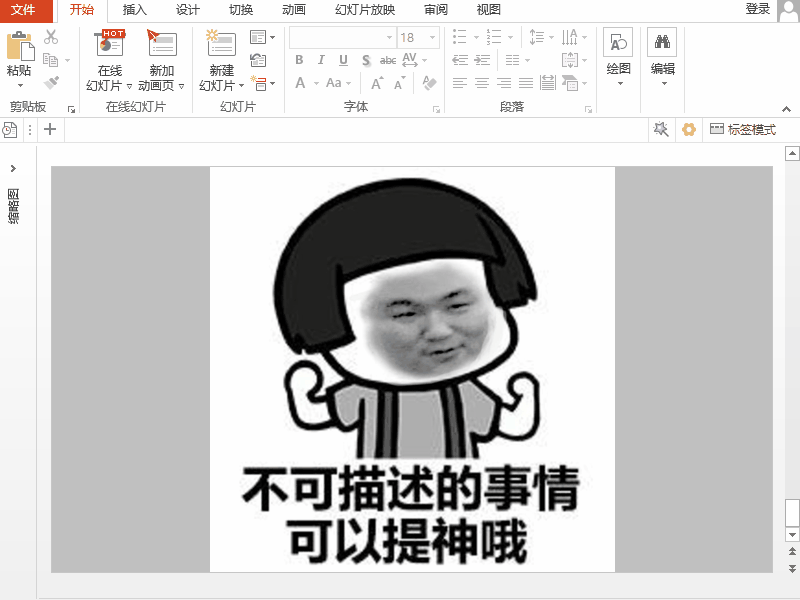This screenshot has height=600, width=800.
Task: Switch to the Animations (动画) tab
Action: click(x=294, y=10)
